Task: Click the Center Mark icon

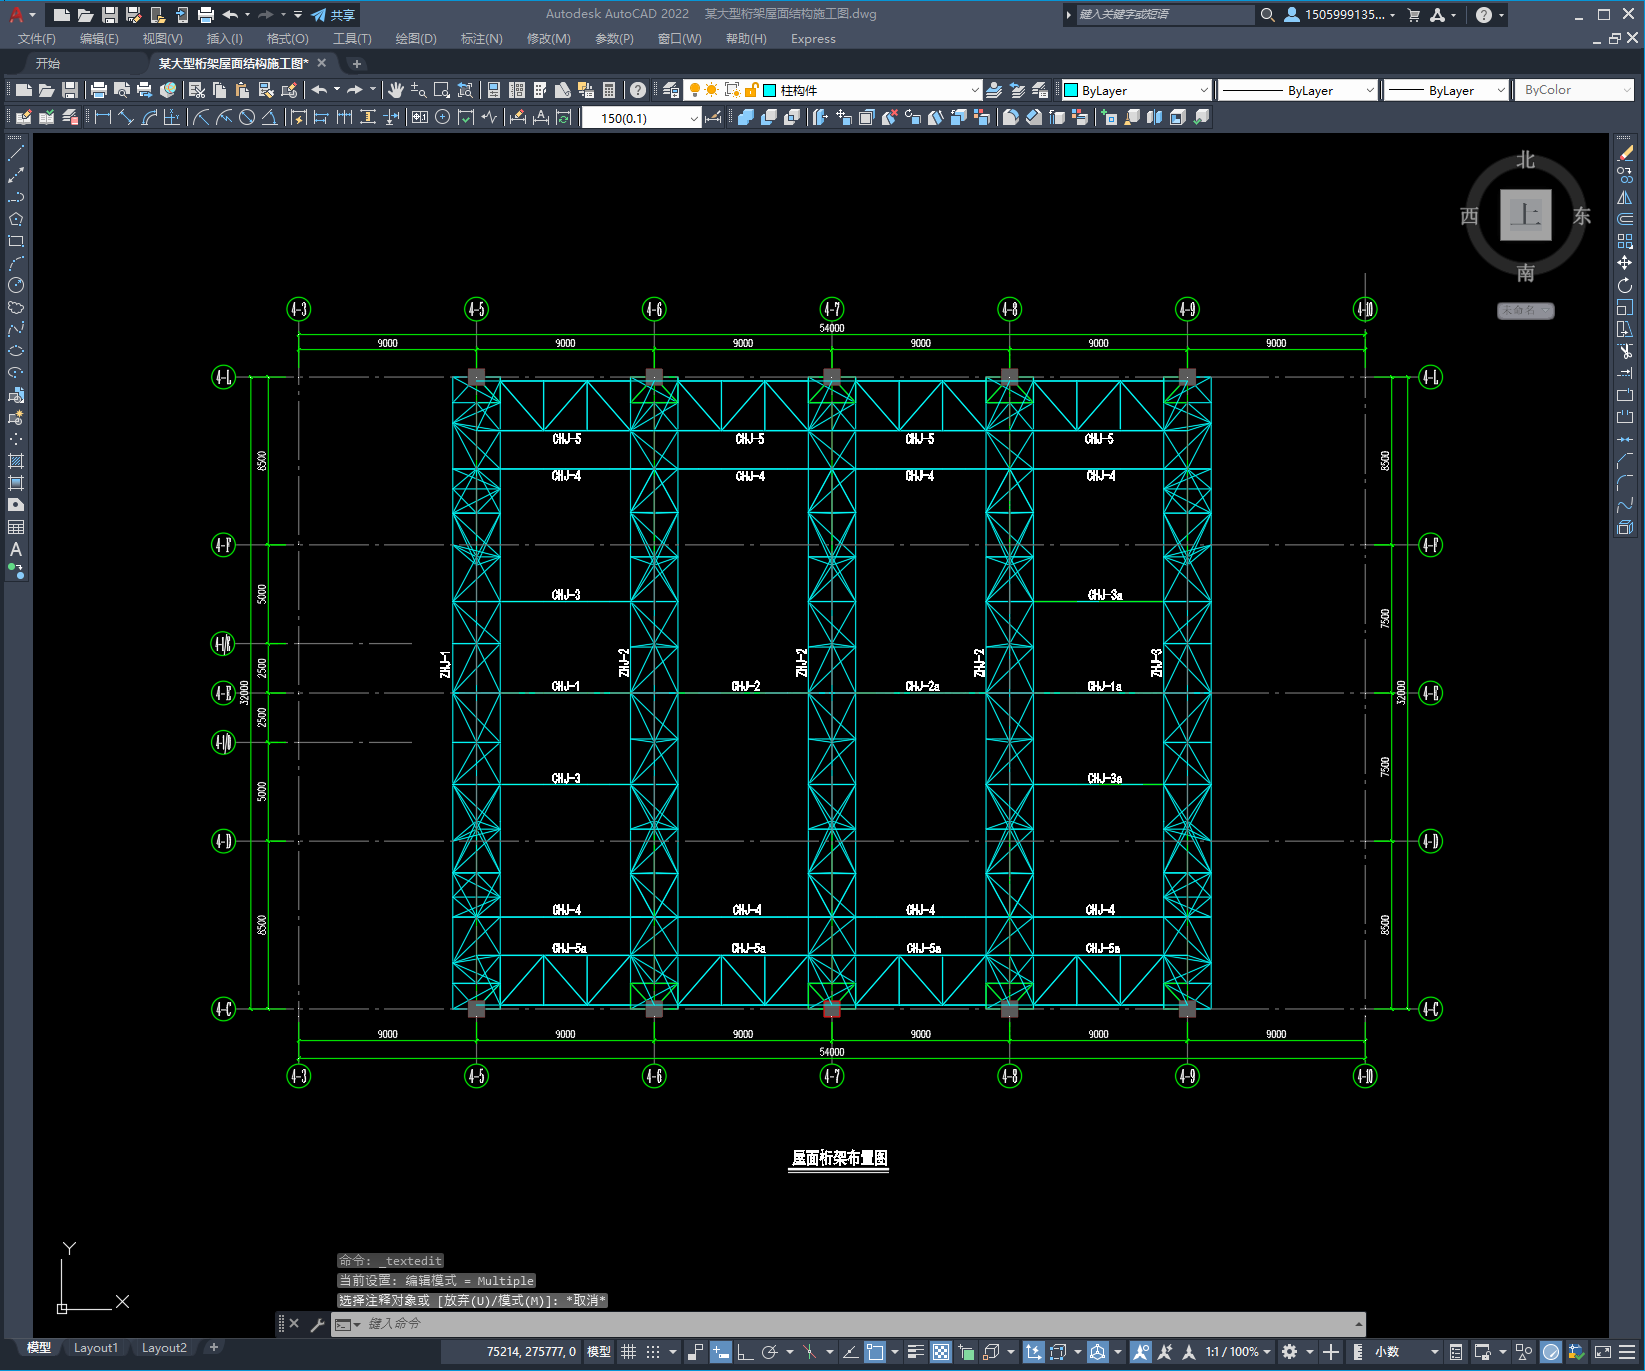Action: (x=443, y=117)
